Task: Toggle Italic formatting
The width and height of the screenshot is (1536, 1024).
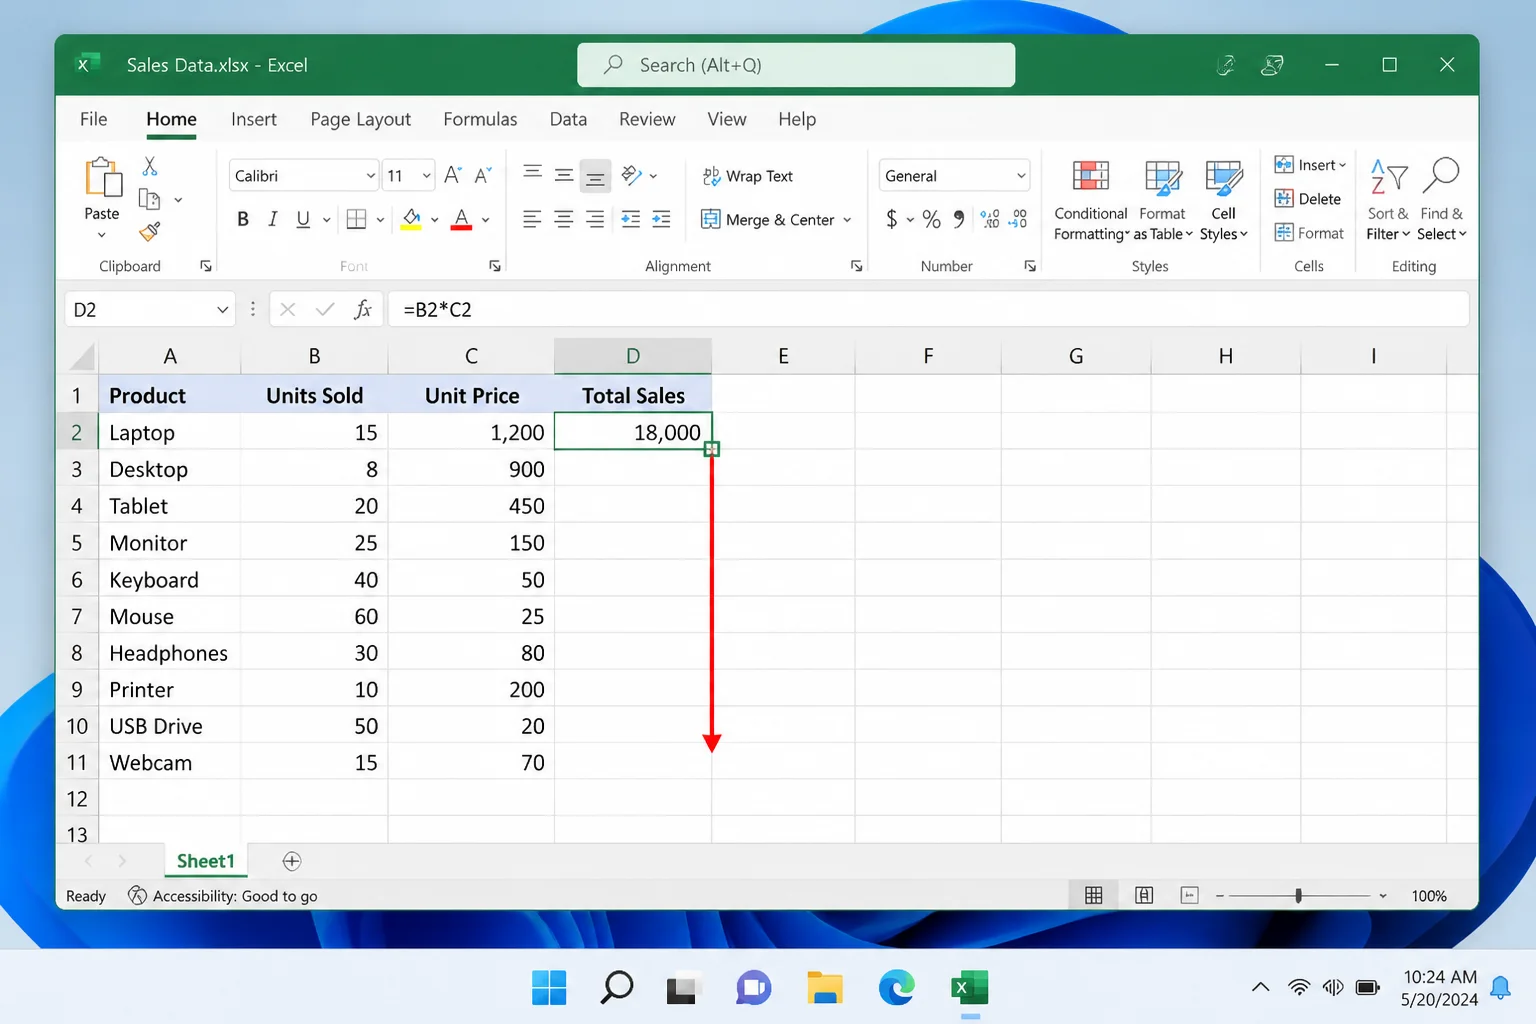Action: (272, 219)
